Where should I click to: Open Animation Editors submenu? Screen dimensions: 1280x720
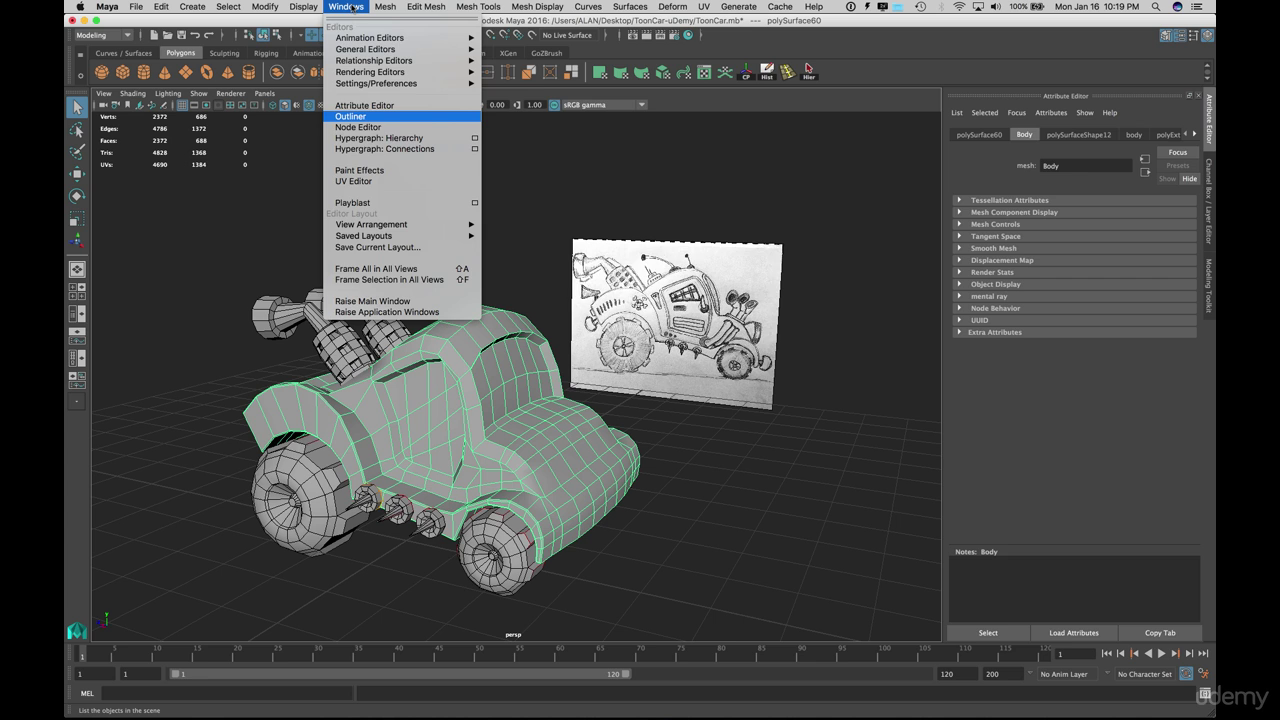[402, 38]
